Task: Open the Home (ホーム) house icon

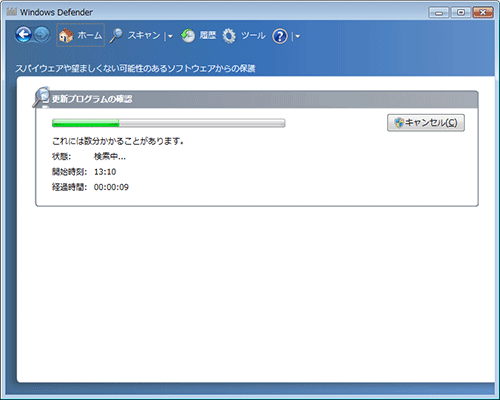Action: coord(66,35)
